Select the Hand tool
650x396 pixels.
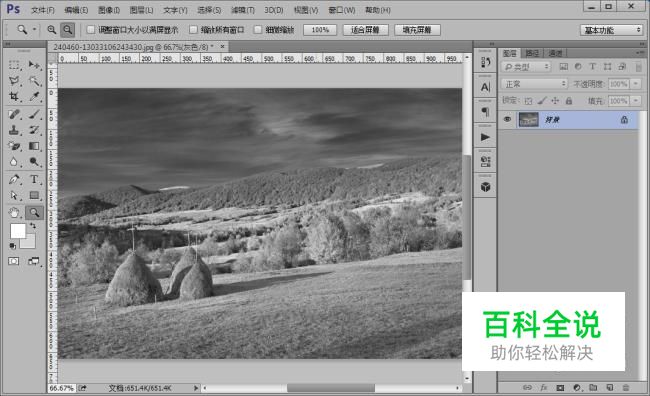pyautogui.click(x=14, y=213)
